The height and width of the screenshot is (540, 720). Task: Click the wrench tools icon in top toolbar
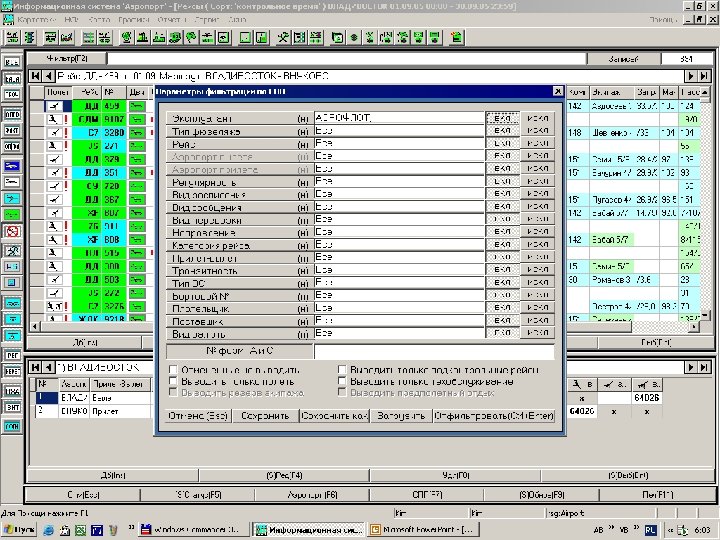click(283, 38)
